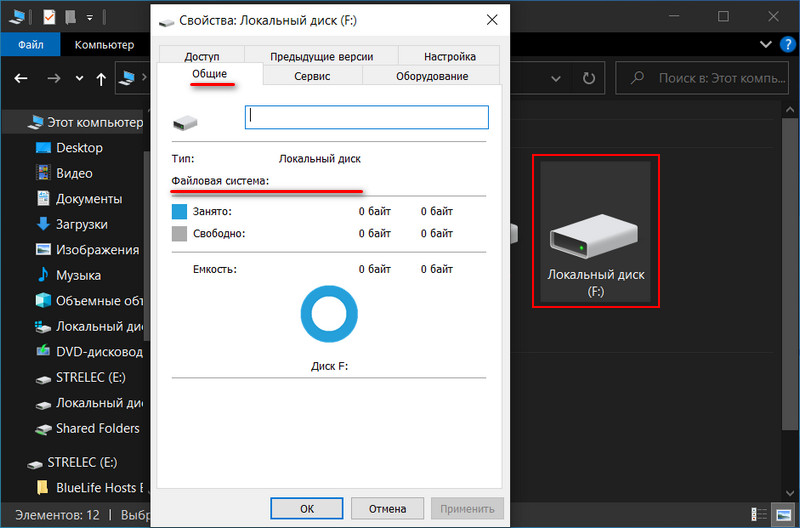Expand the ribbon with the chevron
The height and width of the screenshot is (528, 800).
765,45
